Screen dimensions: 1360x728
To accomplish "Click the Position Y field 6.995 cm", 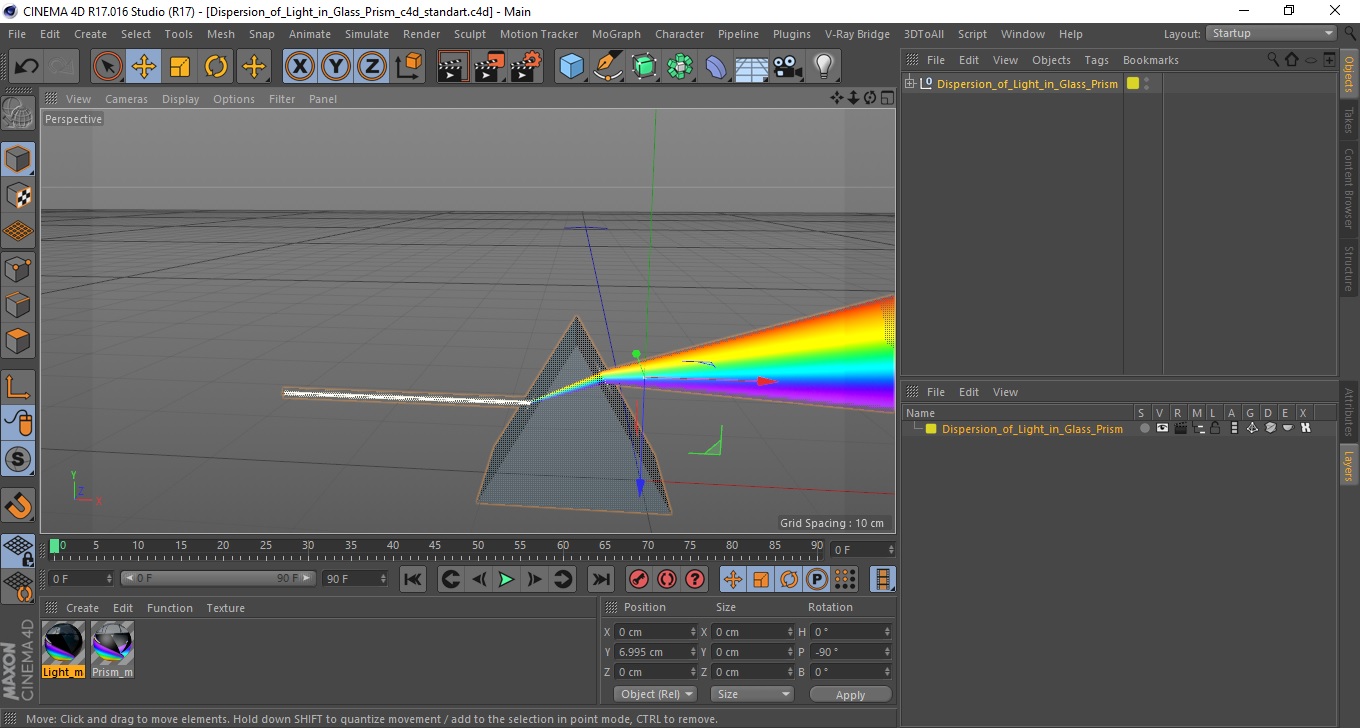I will point(656,652).
